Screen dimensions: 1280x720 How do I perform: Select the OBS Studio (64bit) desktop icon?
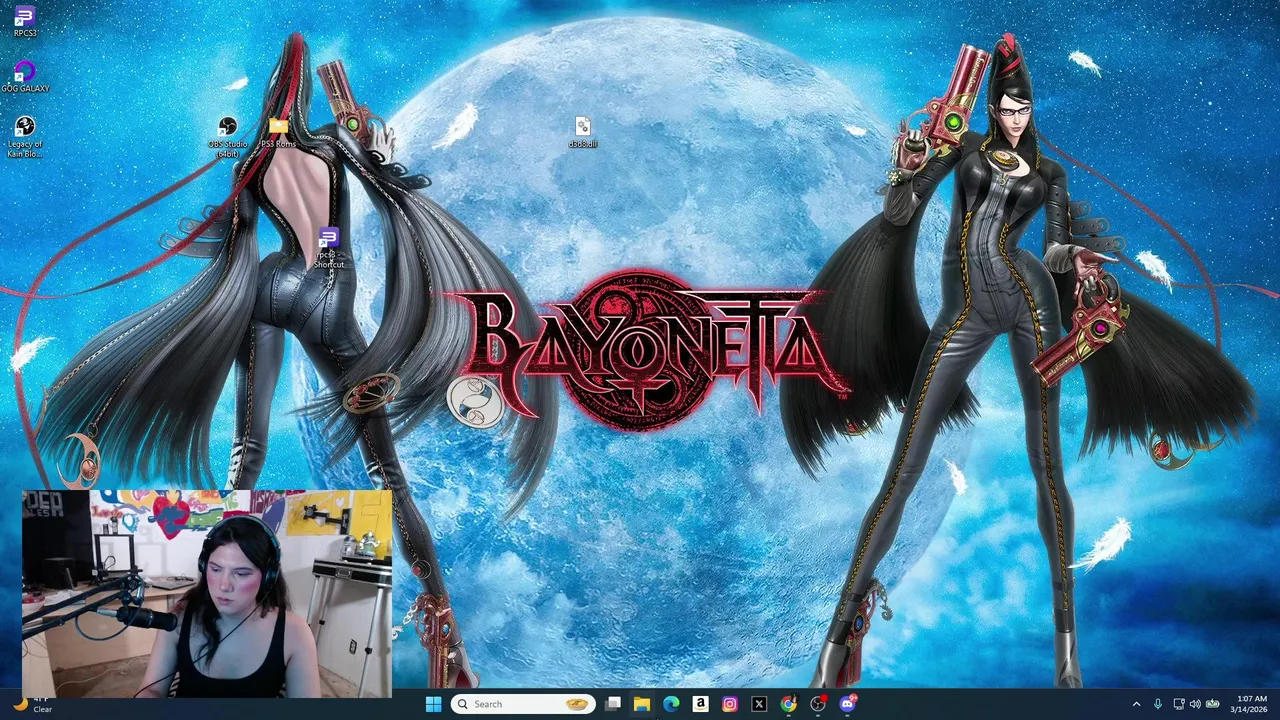coord(228,138)
